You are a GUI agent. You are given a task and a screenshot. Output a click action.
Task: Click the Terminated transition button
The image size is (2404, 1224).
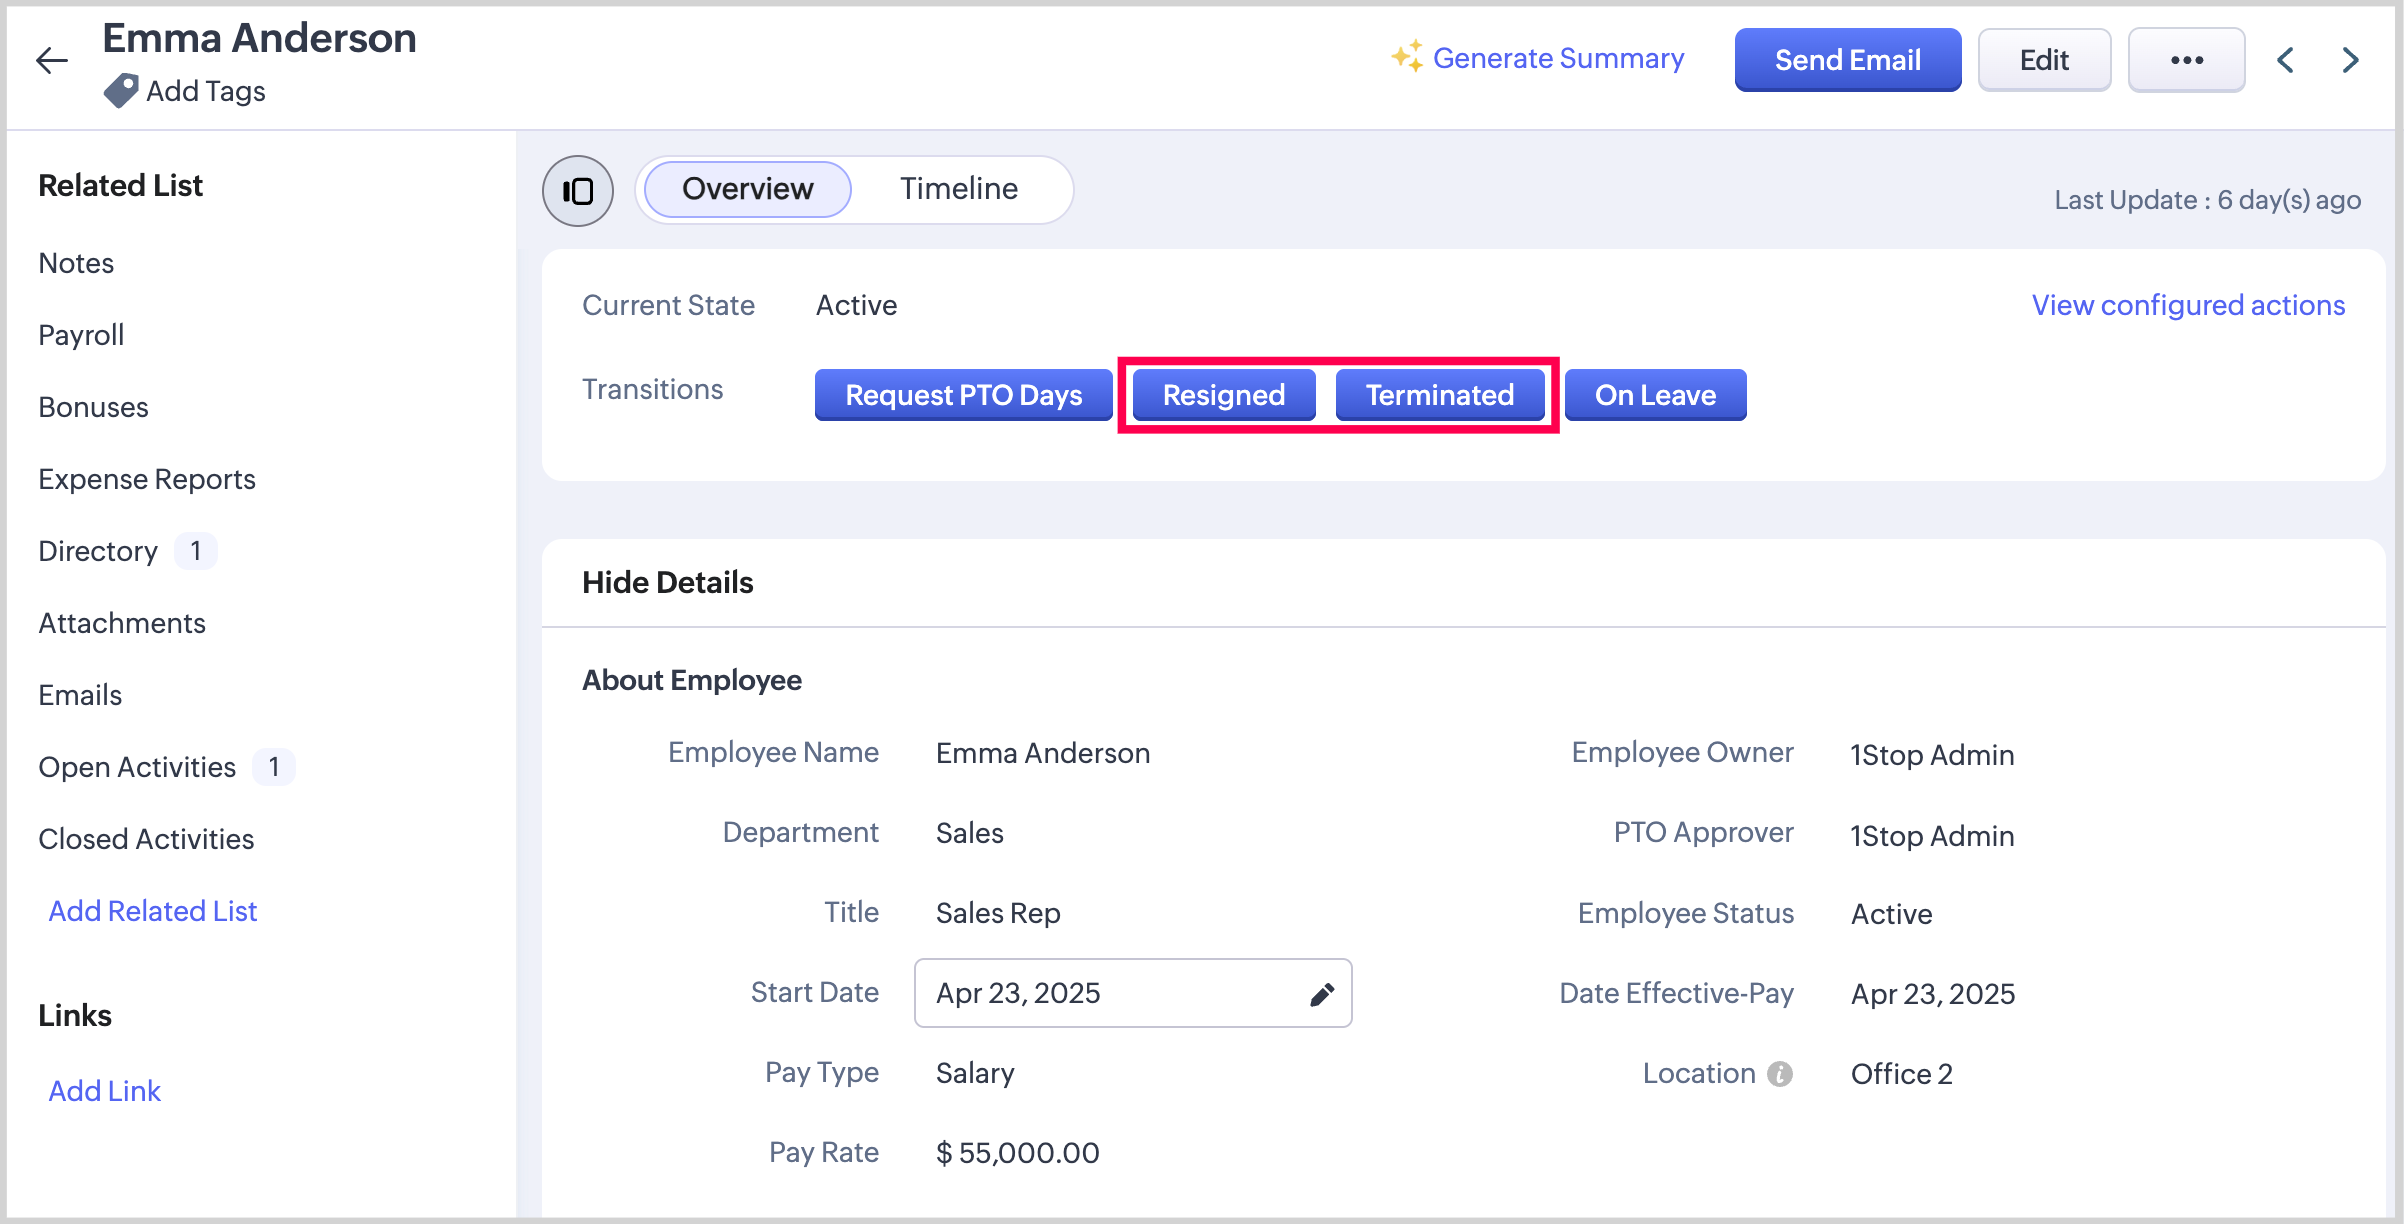click(1439, 395)
